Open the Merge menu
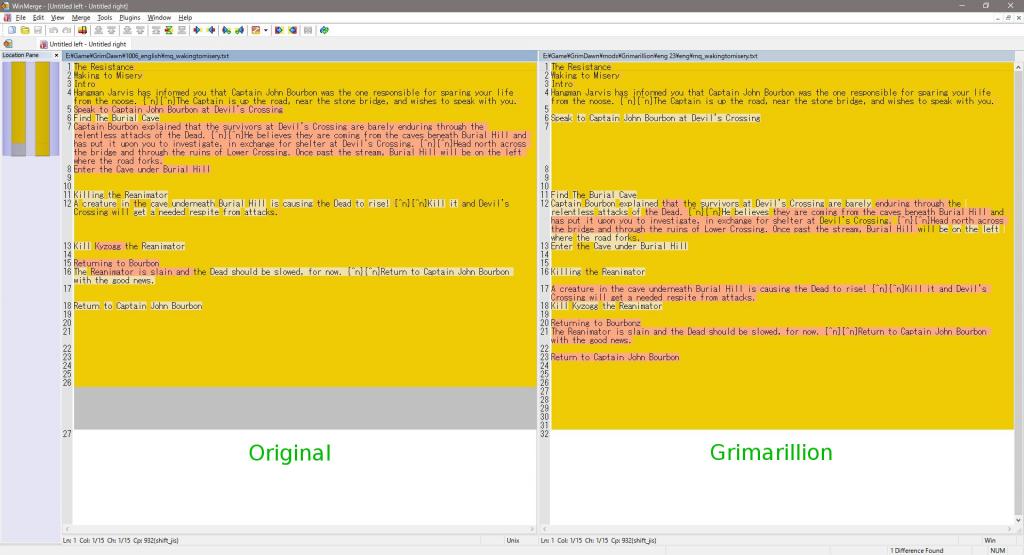This screenshot has height=555, width=1024. click(81, 17)
